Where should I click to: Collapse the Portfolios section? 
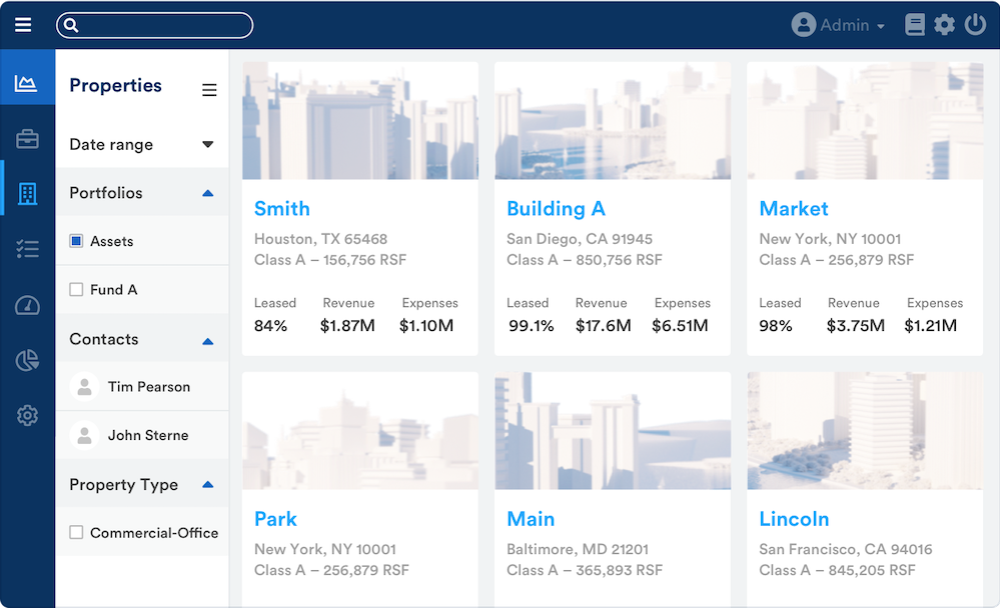208,193
